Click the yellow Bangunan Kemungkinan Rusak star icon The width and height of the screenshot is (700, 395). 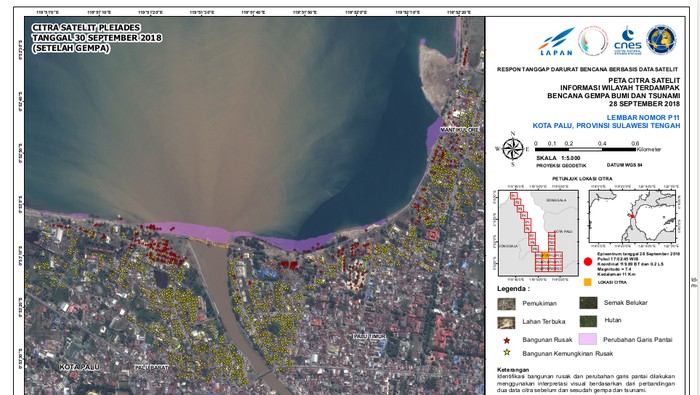[506, 353]
